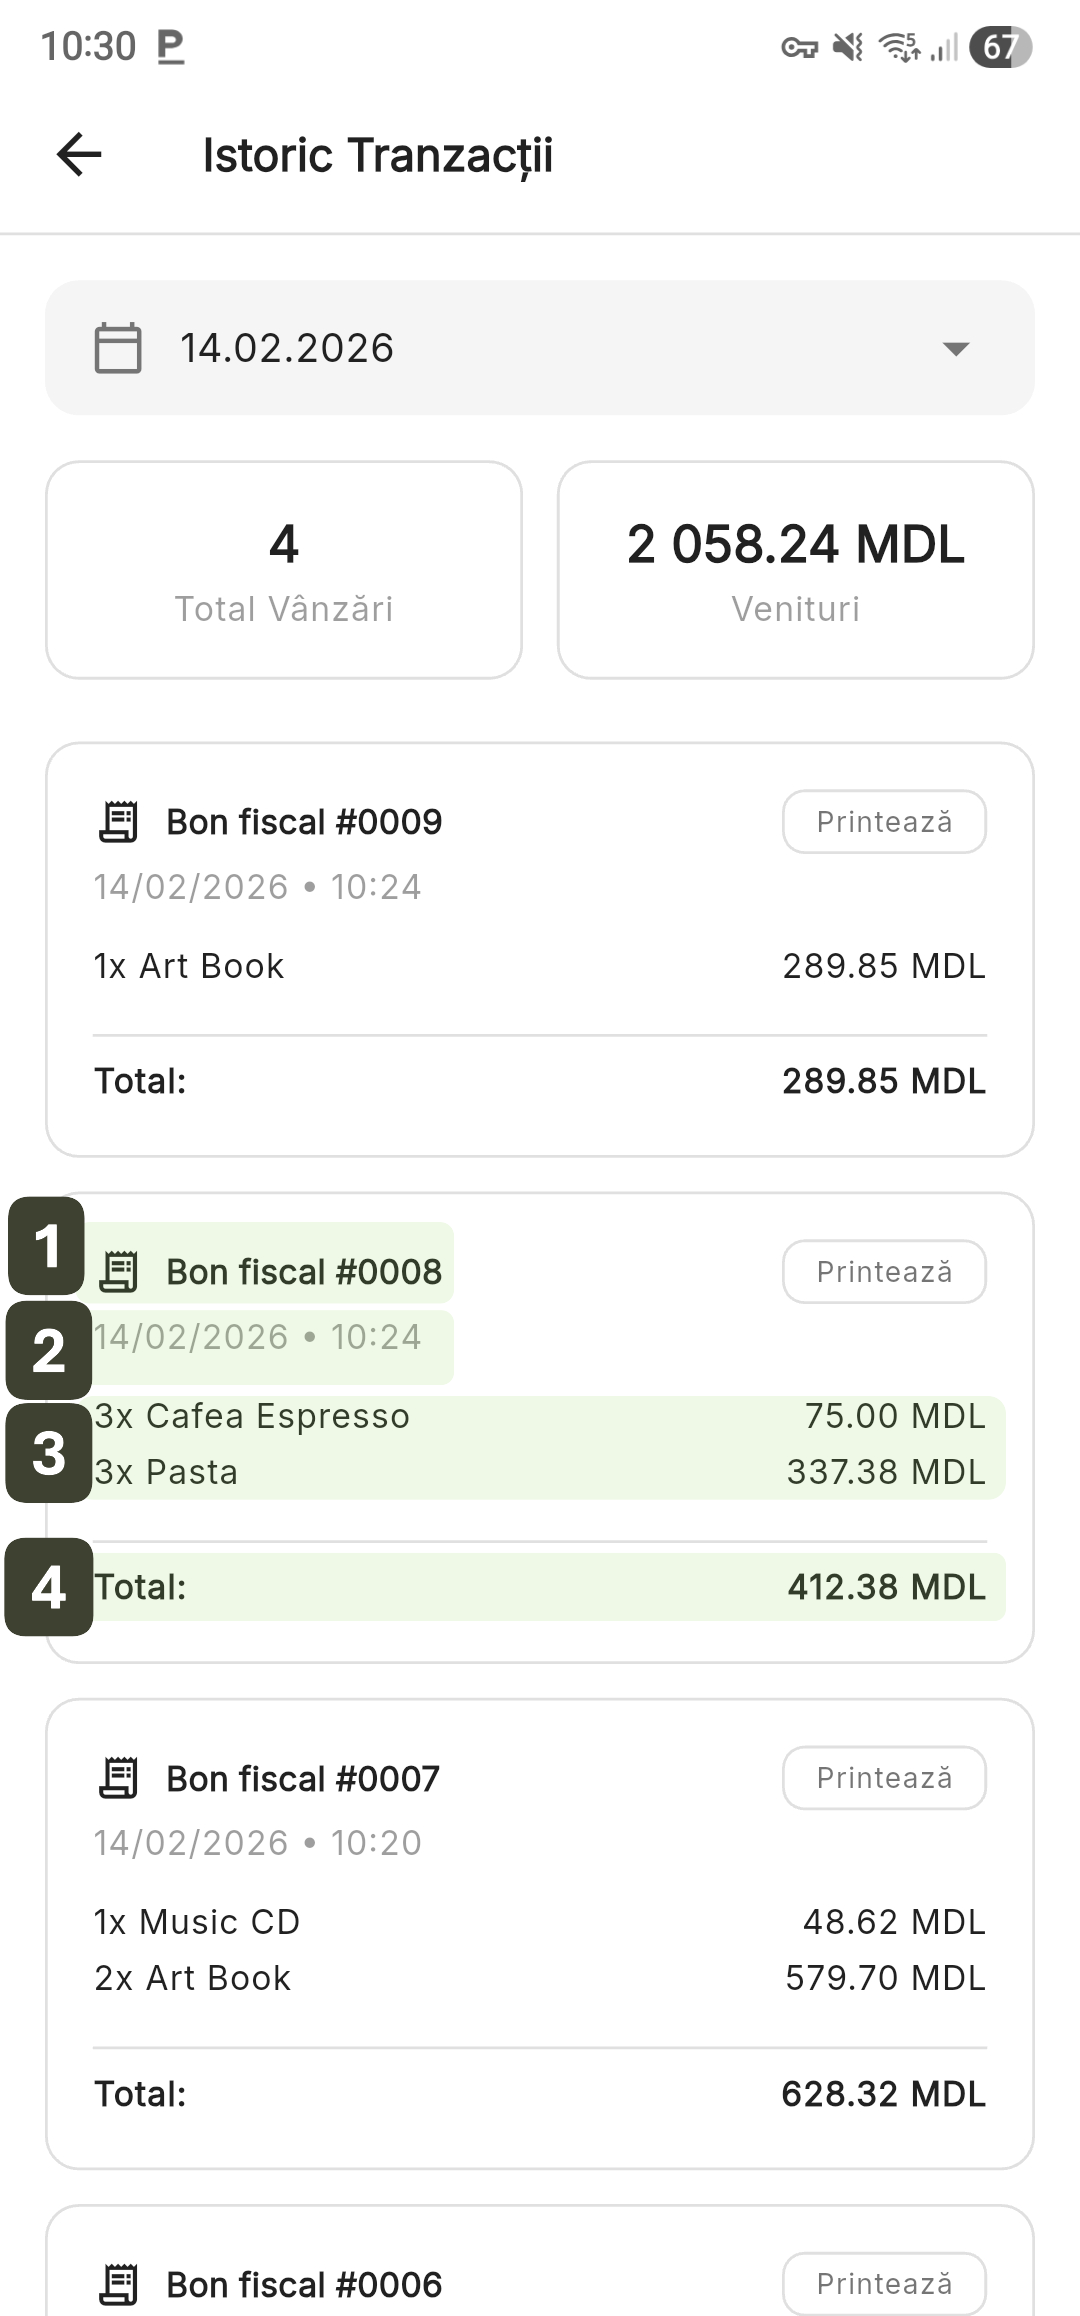Image resolution: width=1080 pixels, height=2316 pixels.
Task: Click the calendar icon in date selector
Action: pos(118,348)
